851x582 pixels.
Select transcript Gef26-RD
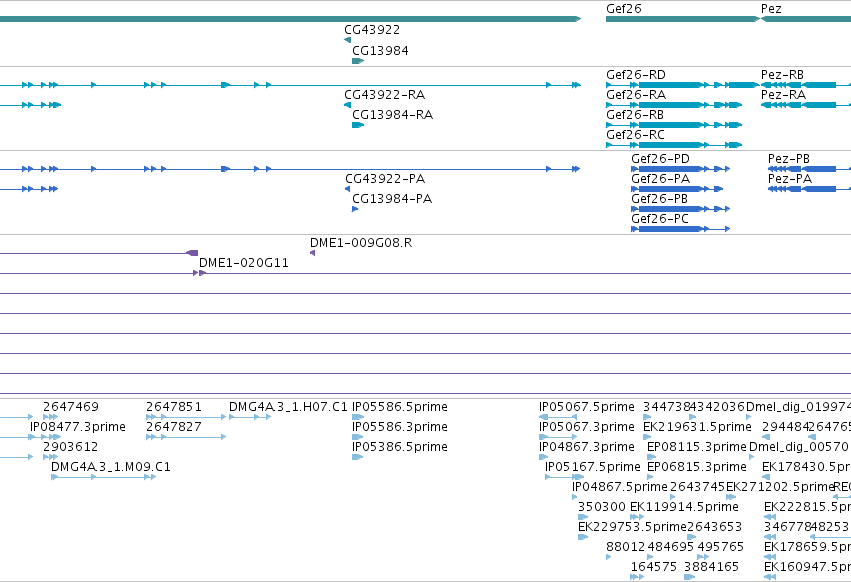tap(683, 85)
